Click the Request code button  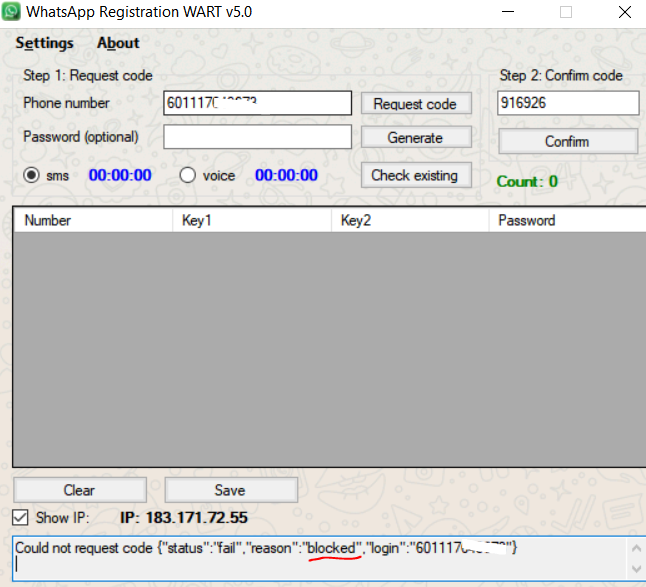[x=416, y=104]
